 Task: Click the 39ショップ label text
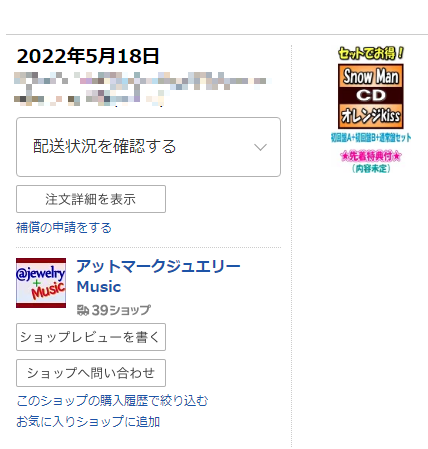click(121, 310)
